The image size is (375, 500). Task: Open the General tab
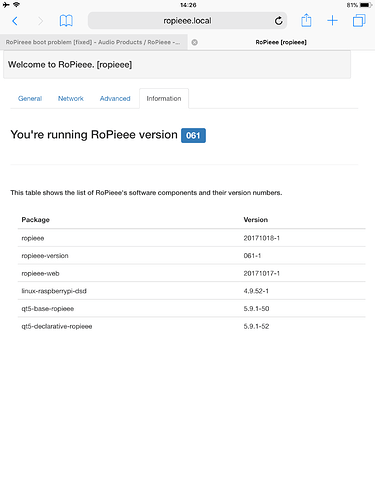(30, 99)
